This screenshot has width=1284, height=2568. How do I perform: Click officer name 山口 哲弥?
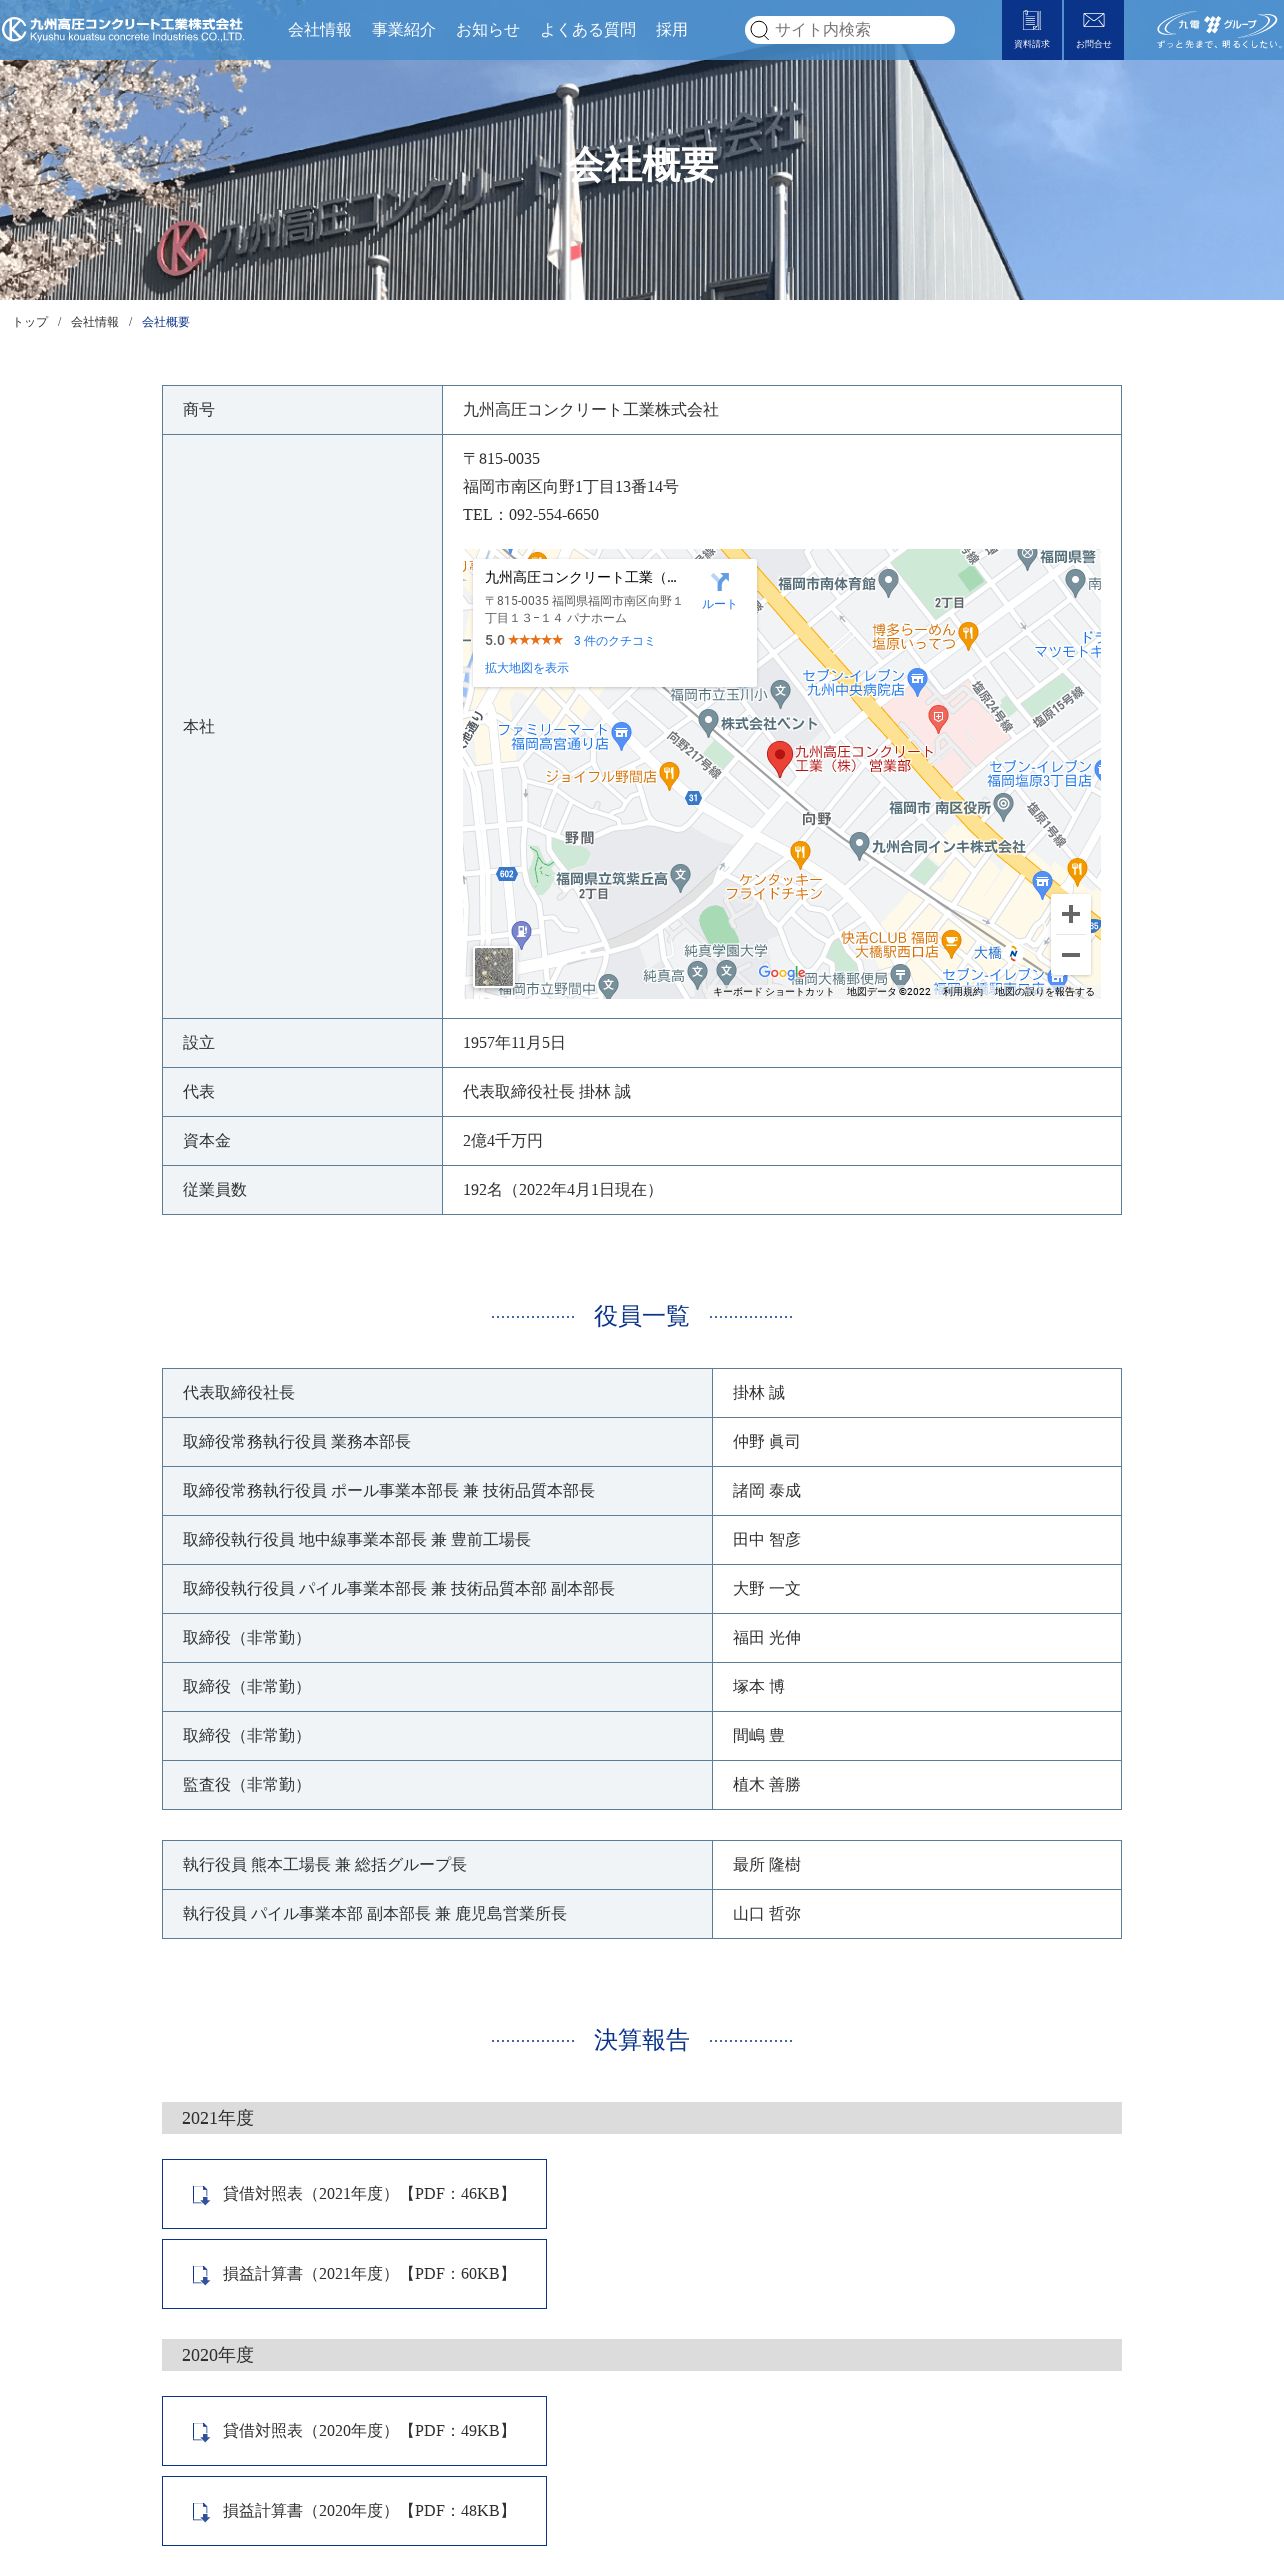tap(767, 1914)
